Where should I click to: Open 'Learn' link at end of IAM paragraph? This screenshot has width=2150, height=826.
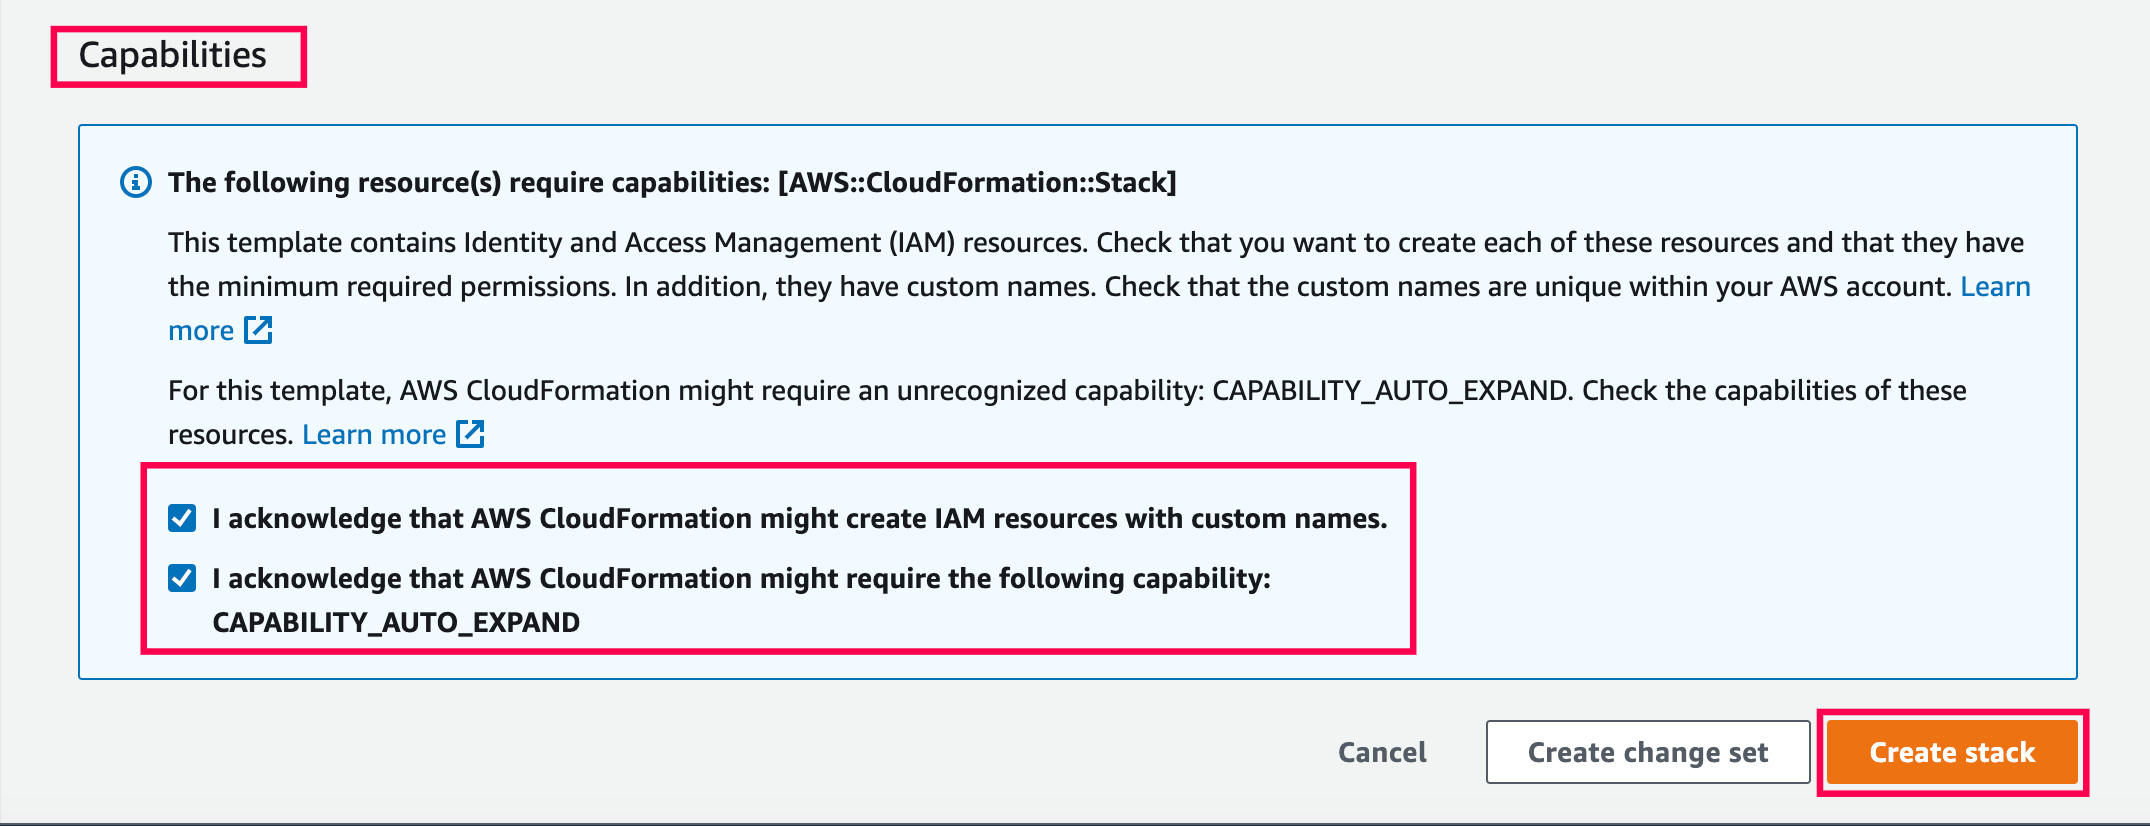[1995, 287]
